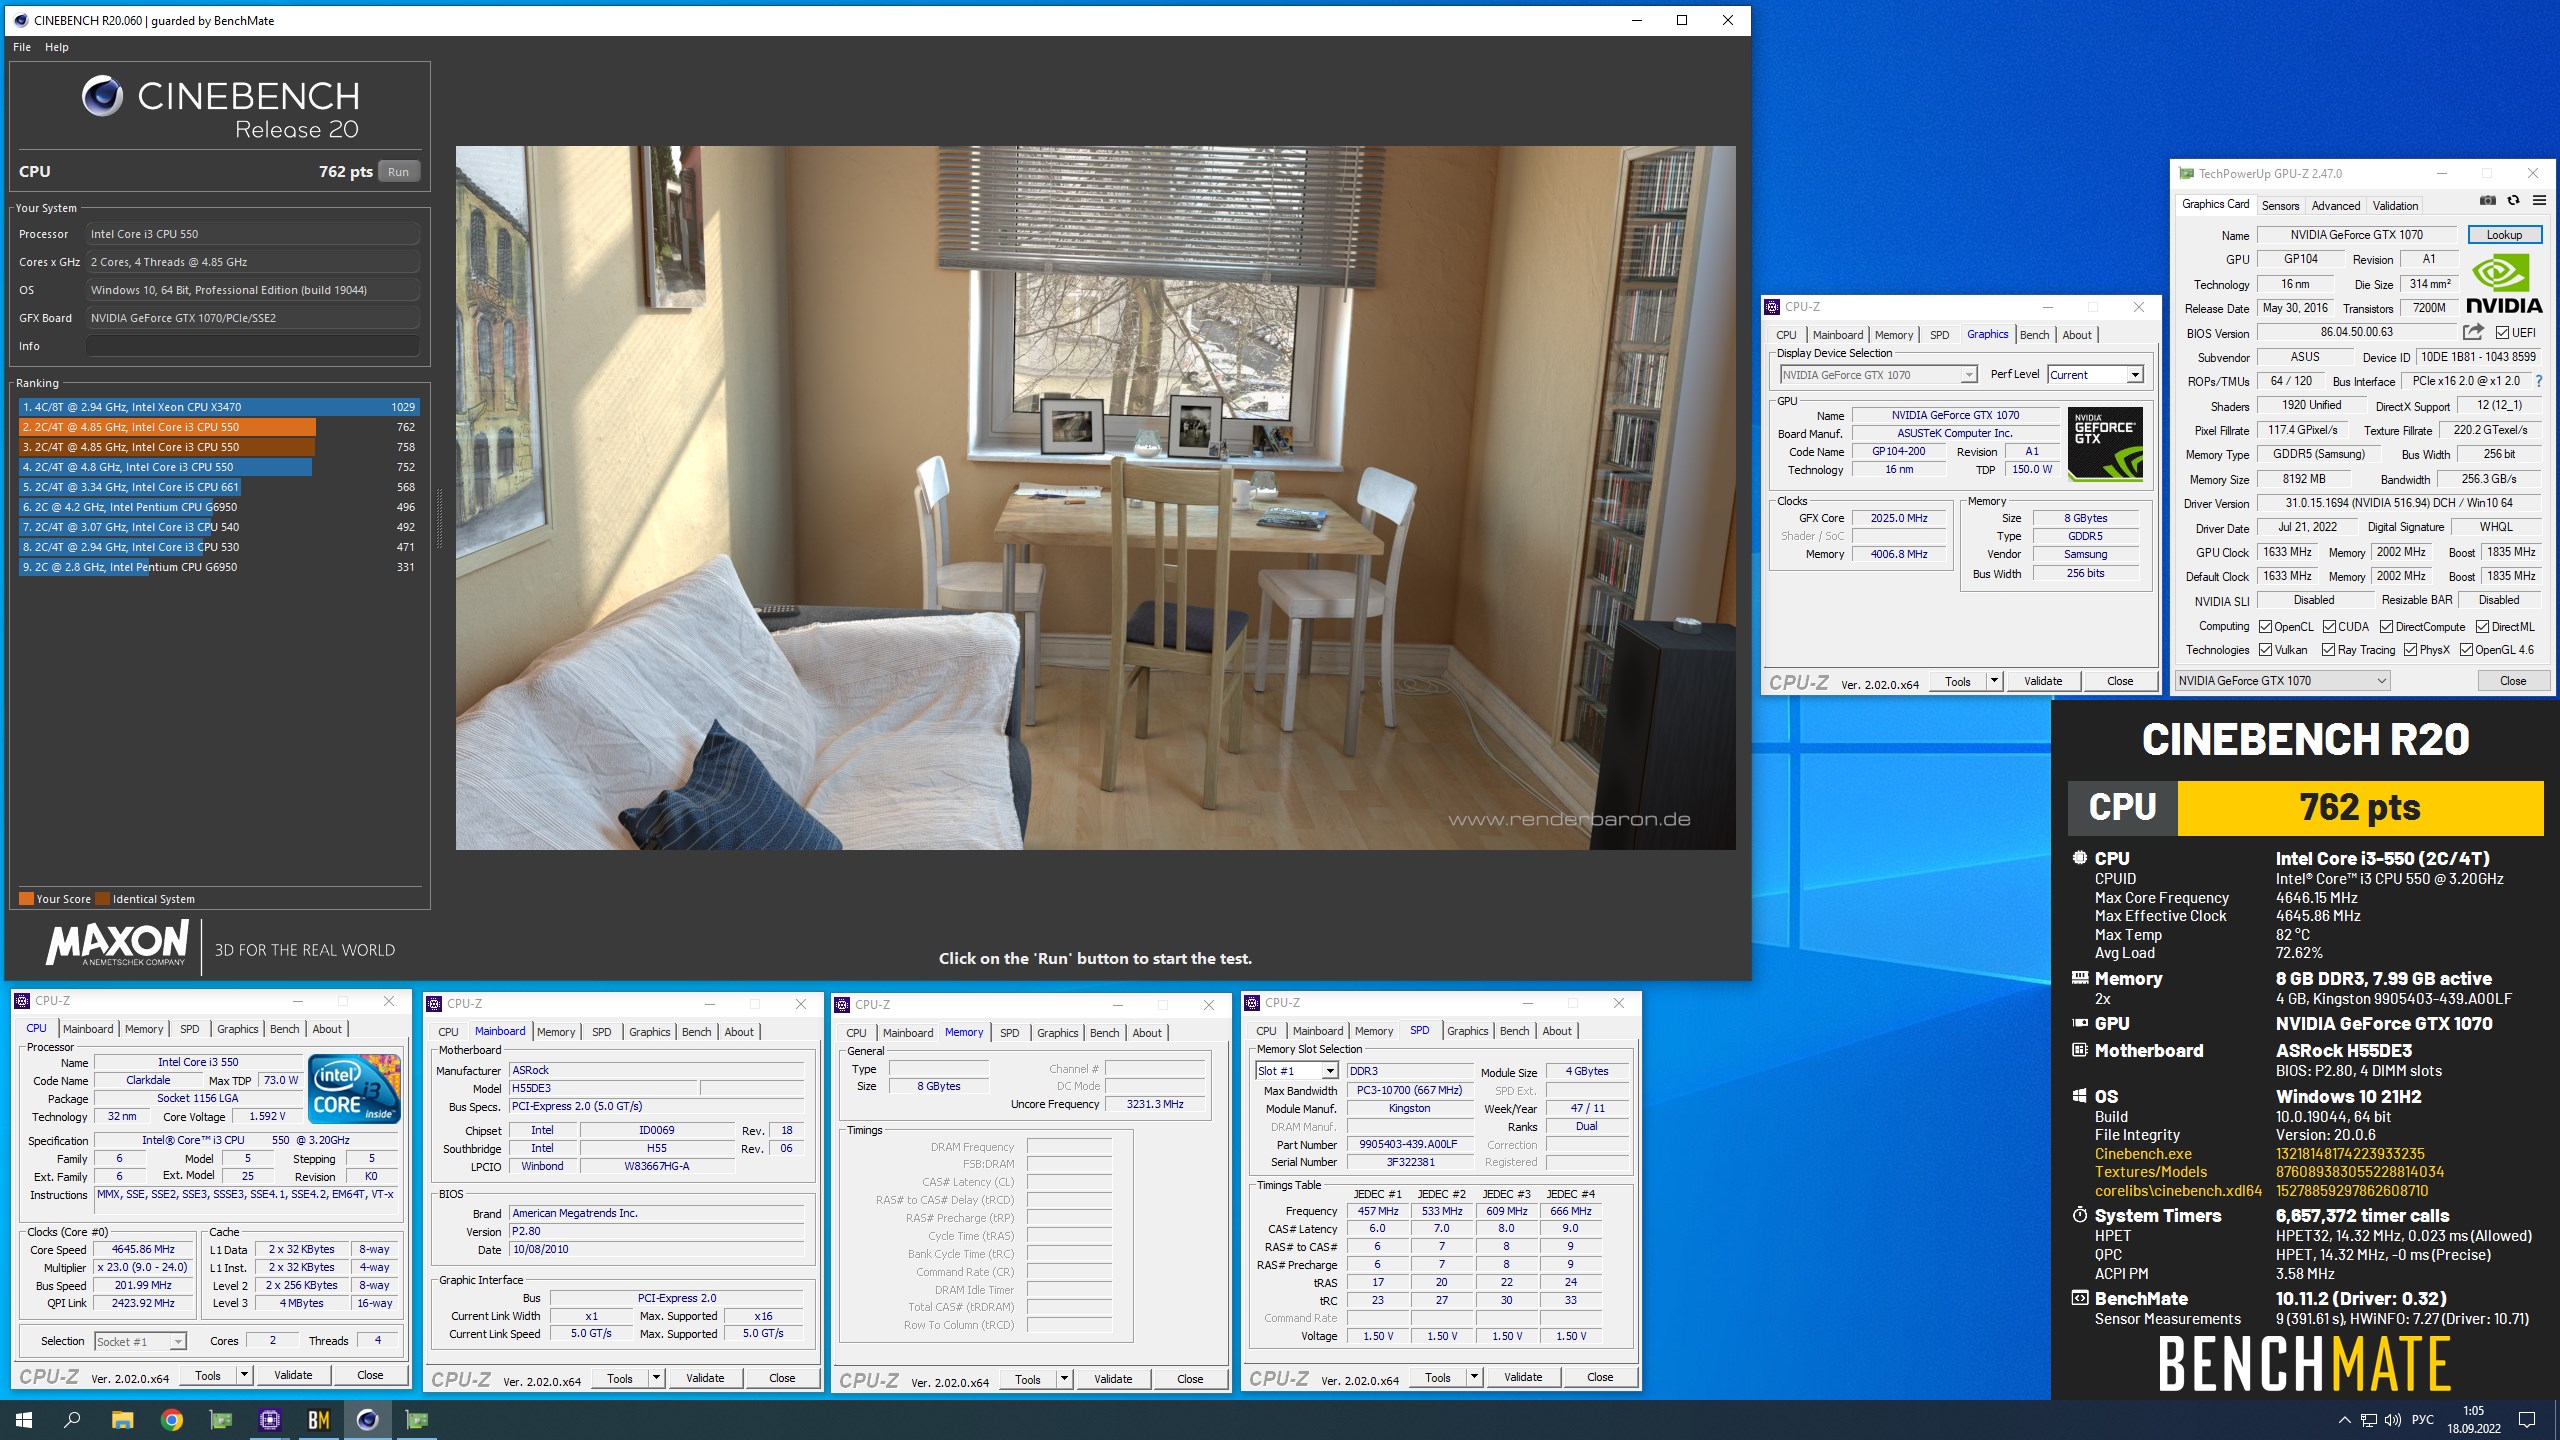Image resolution: width=2560 pixels, height=1440 pixels.
Task: Open Bench tab in CPU-Z Graphics window
Action: click(2034, 335)
